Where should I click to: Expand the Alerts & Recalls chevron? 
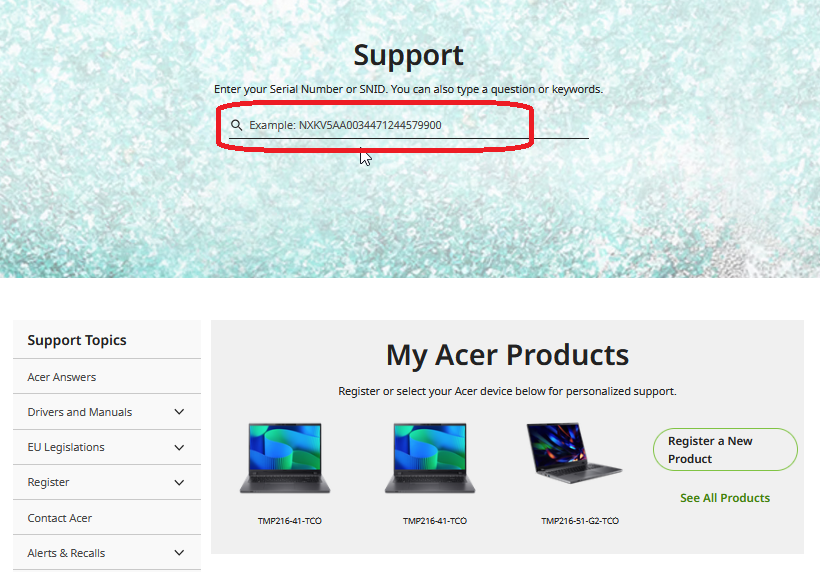pos(179,553)
